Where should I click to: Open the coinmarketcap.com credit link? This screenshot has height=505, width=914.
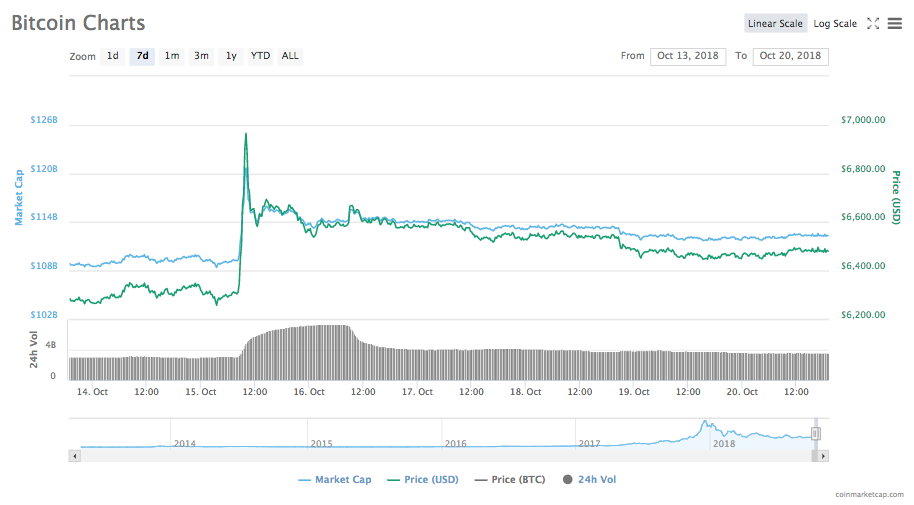pyautogui.click(x=869, y=495)
